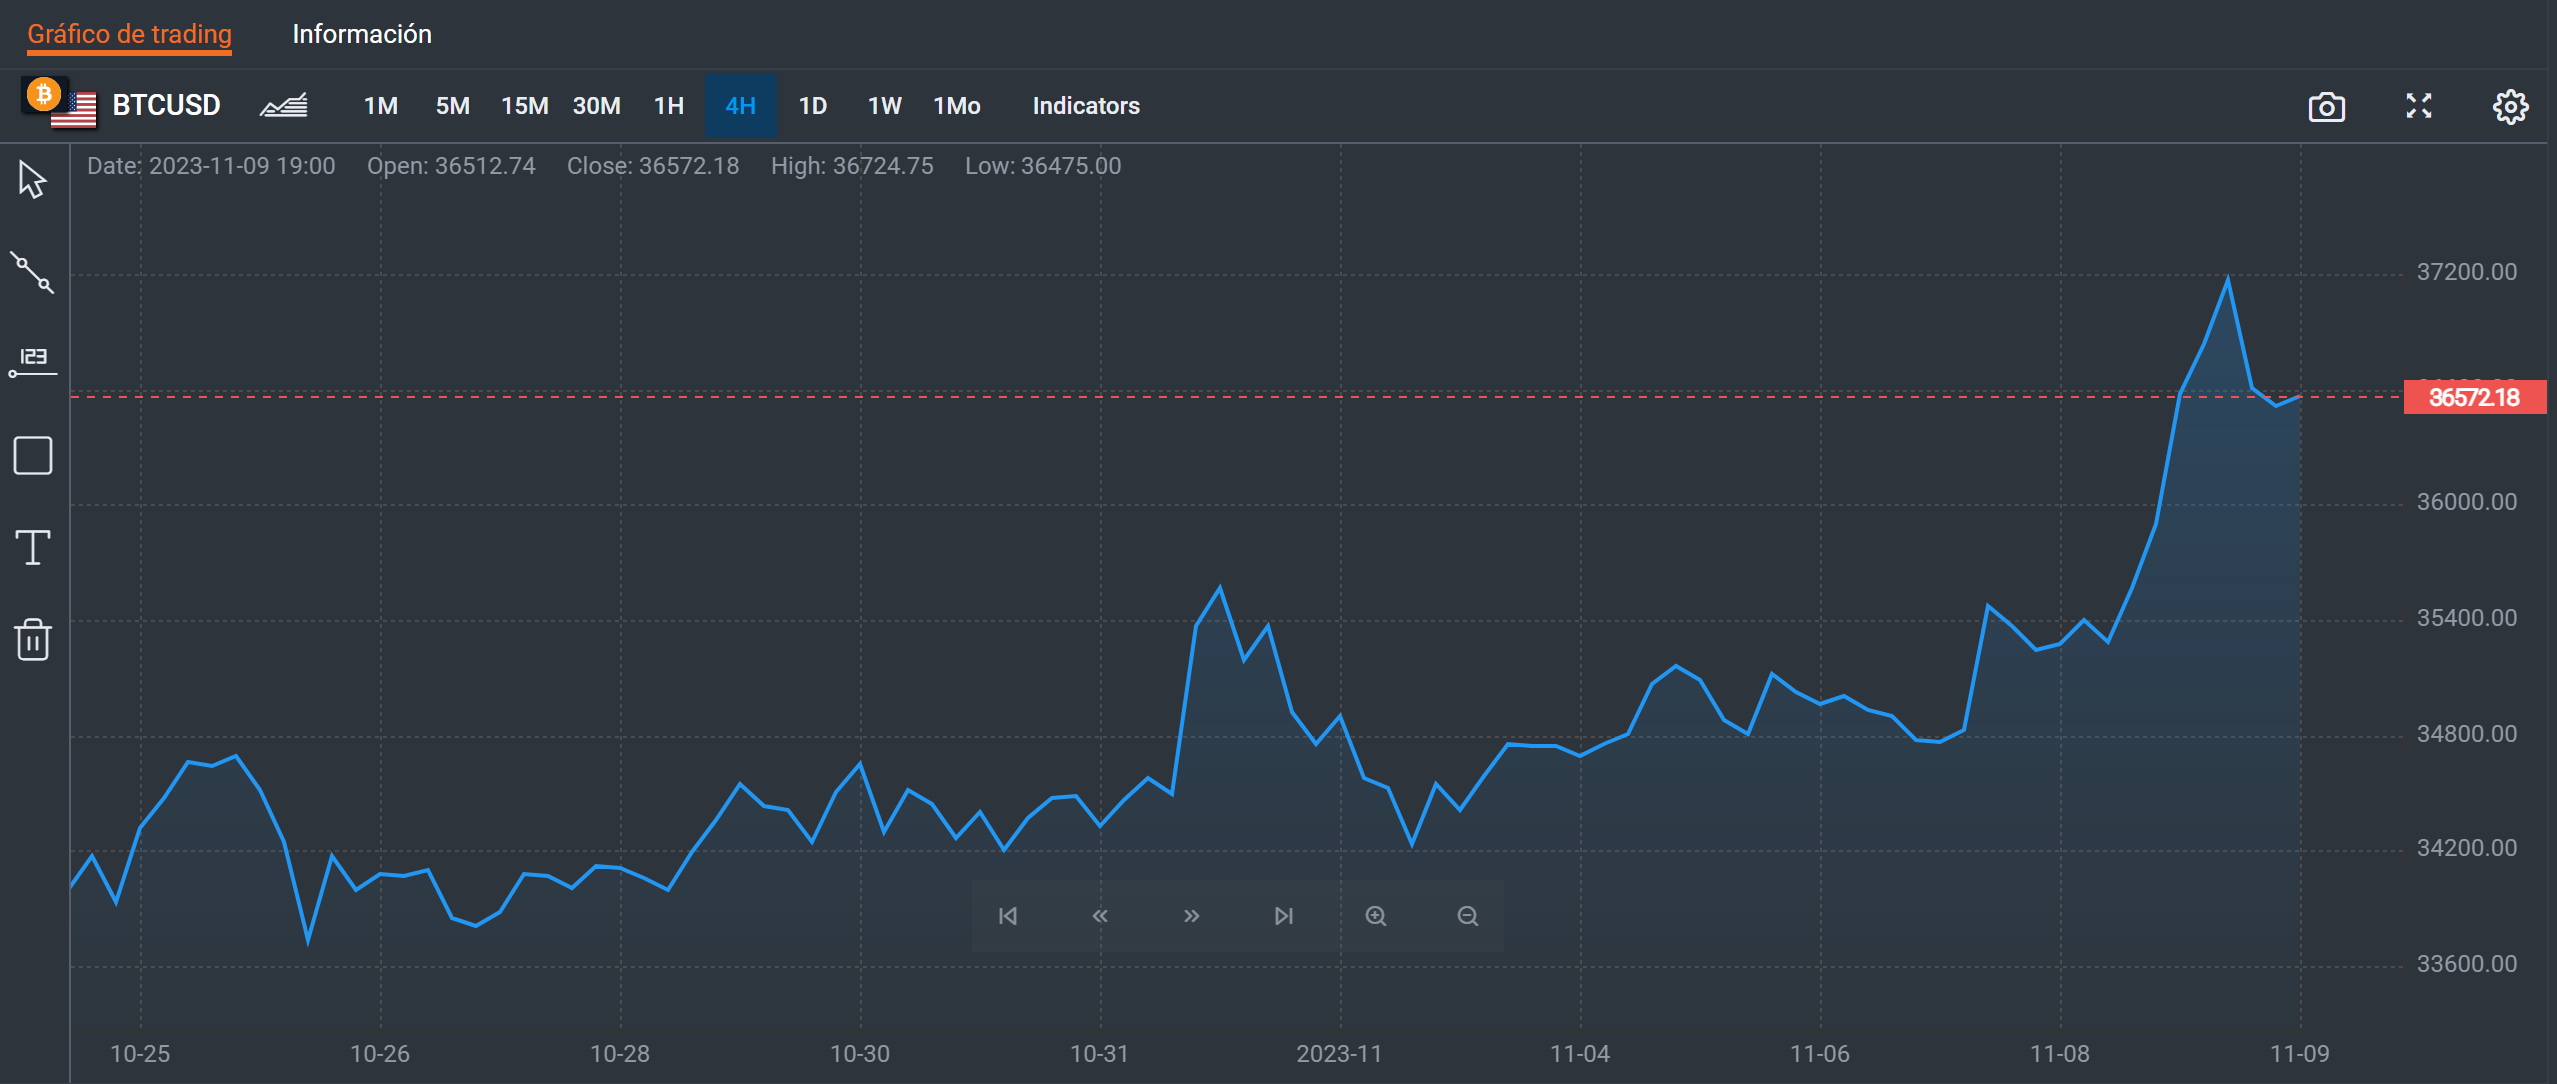Jump to the first chart data
The image size is (2557, 1084).
pyautogui.click(x=1008, y=916)
